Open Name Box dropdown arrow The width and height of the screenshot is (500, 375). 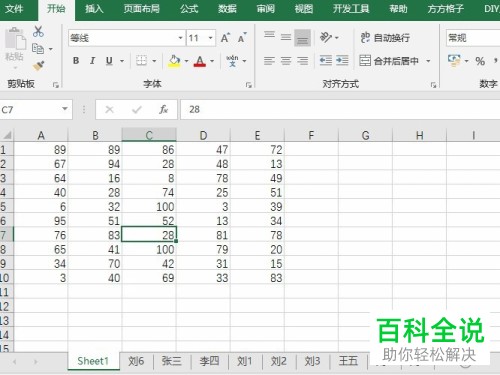click(65, 109)
